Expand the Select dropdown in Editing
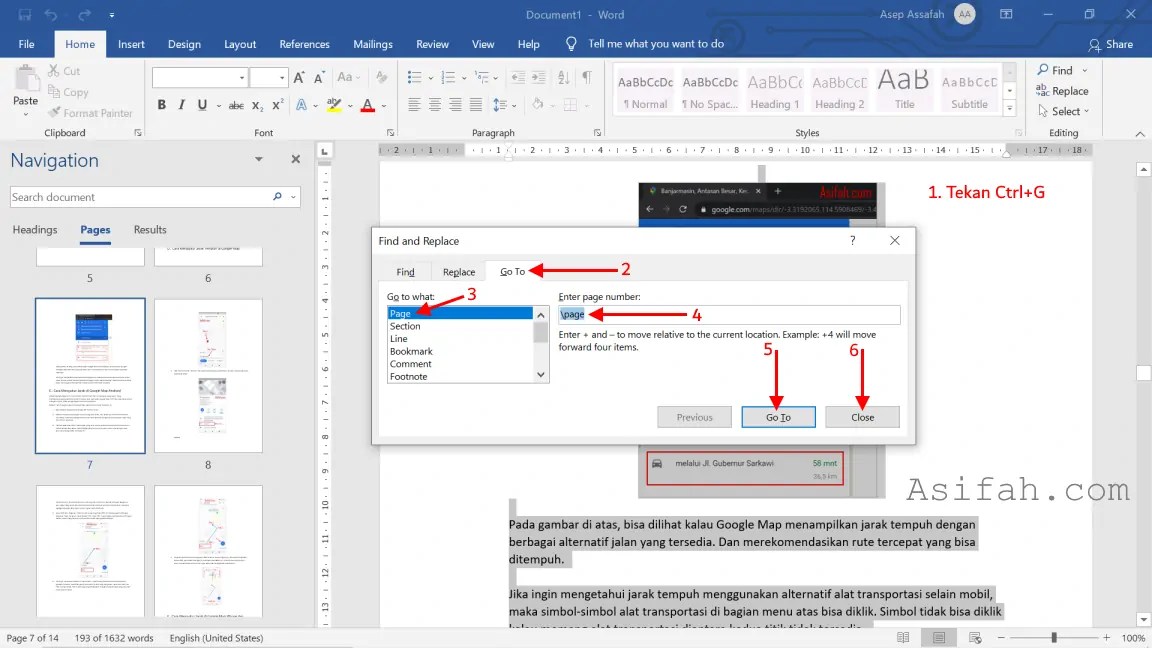1152x648 pixels. click(1065, 111)
